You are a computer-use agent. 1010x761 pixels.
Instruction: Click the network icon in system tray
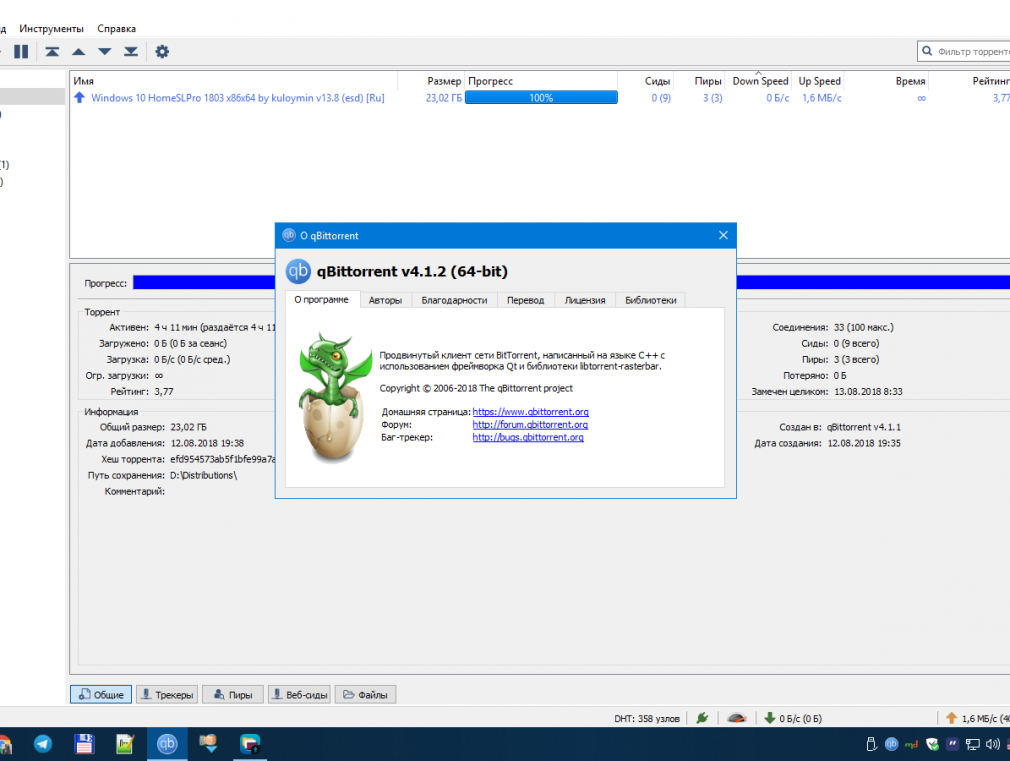973,744
